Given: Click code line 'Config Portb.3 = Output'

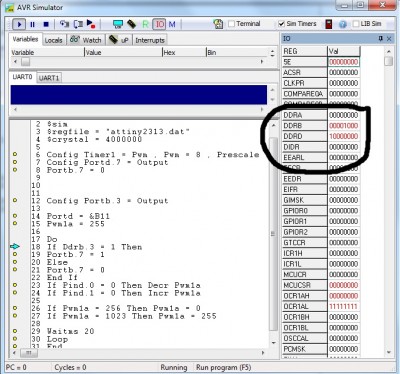Looking at the screenshot, I should tap(107, 201).
